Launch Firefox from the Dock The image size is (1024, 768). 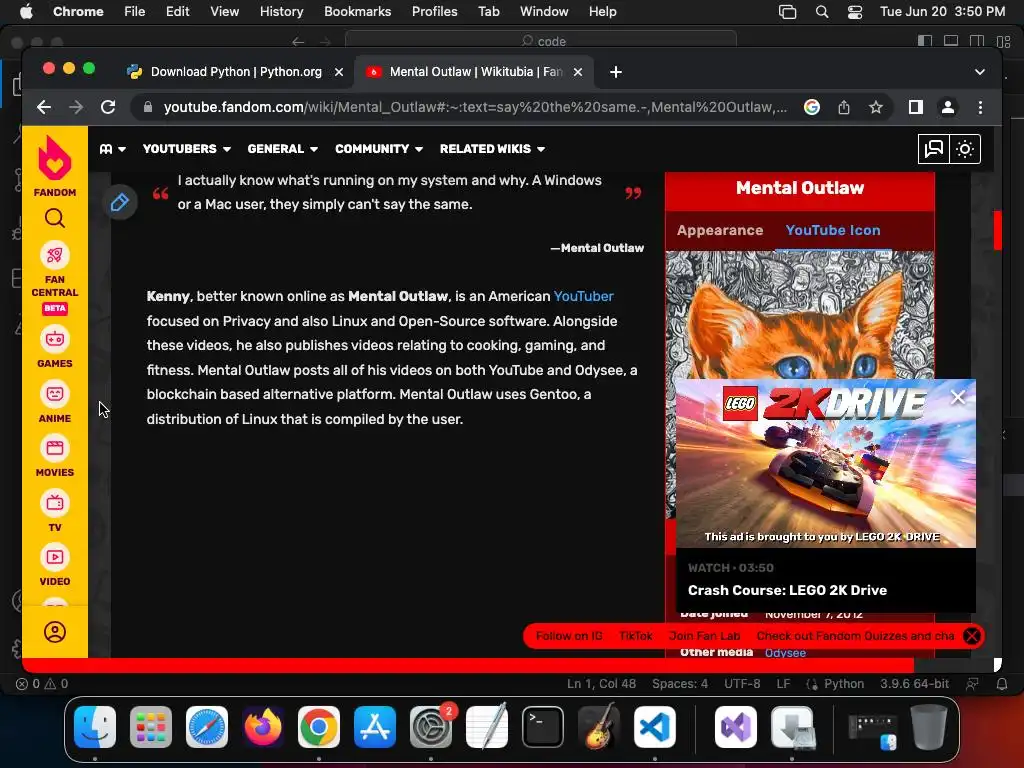[x=263, y=727]
